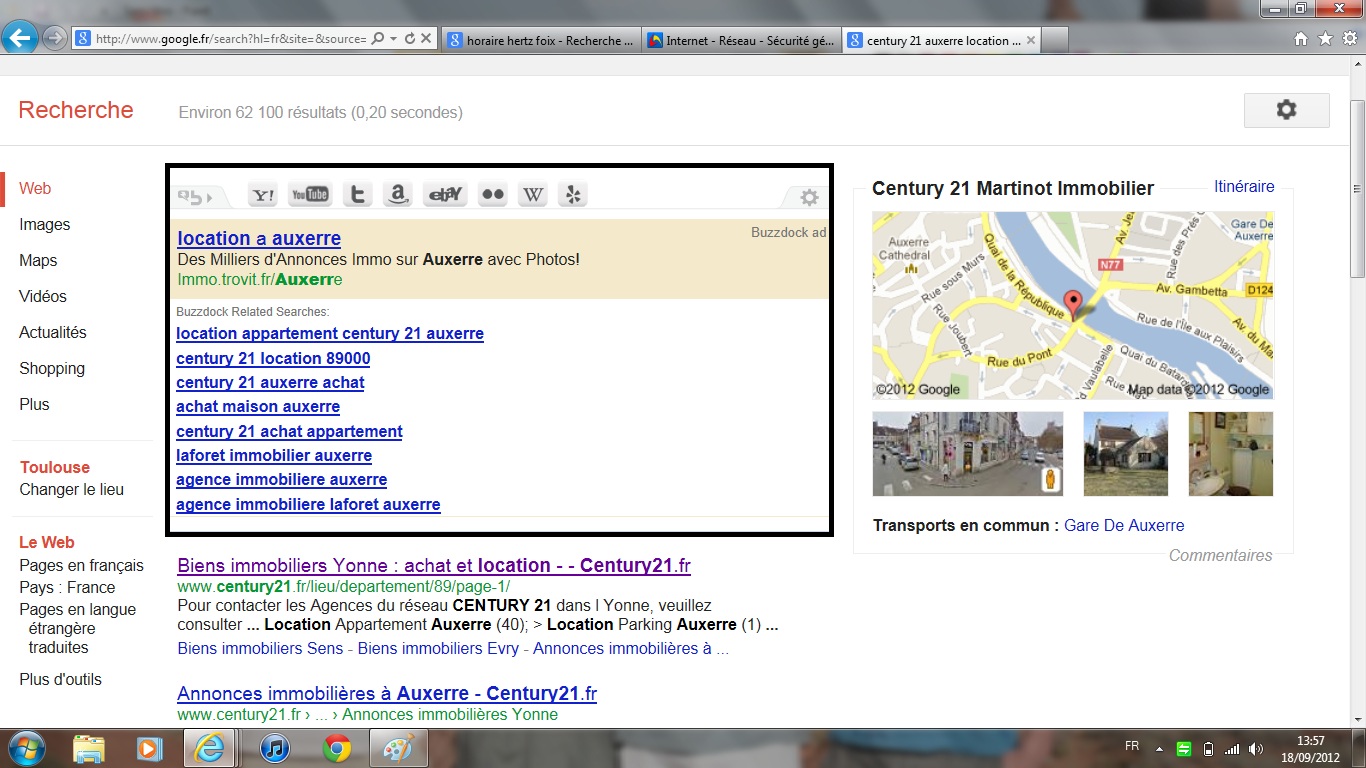This screenshot has height=768, width=1366.
Task: Expand Plus d'outils in the sidebar
Action: 60,679
